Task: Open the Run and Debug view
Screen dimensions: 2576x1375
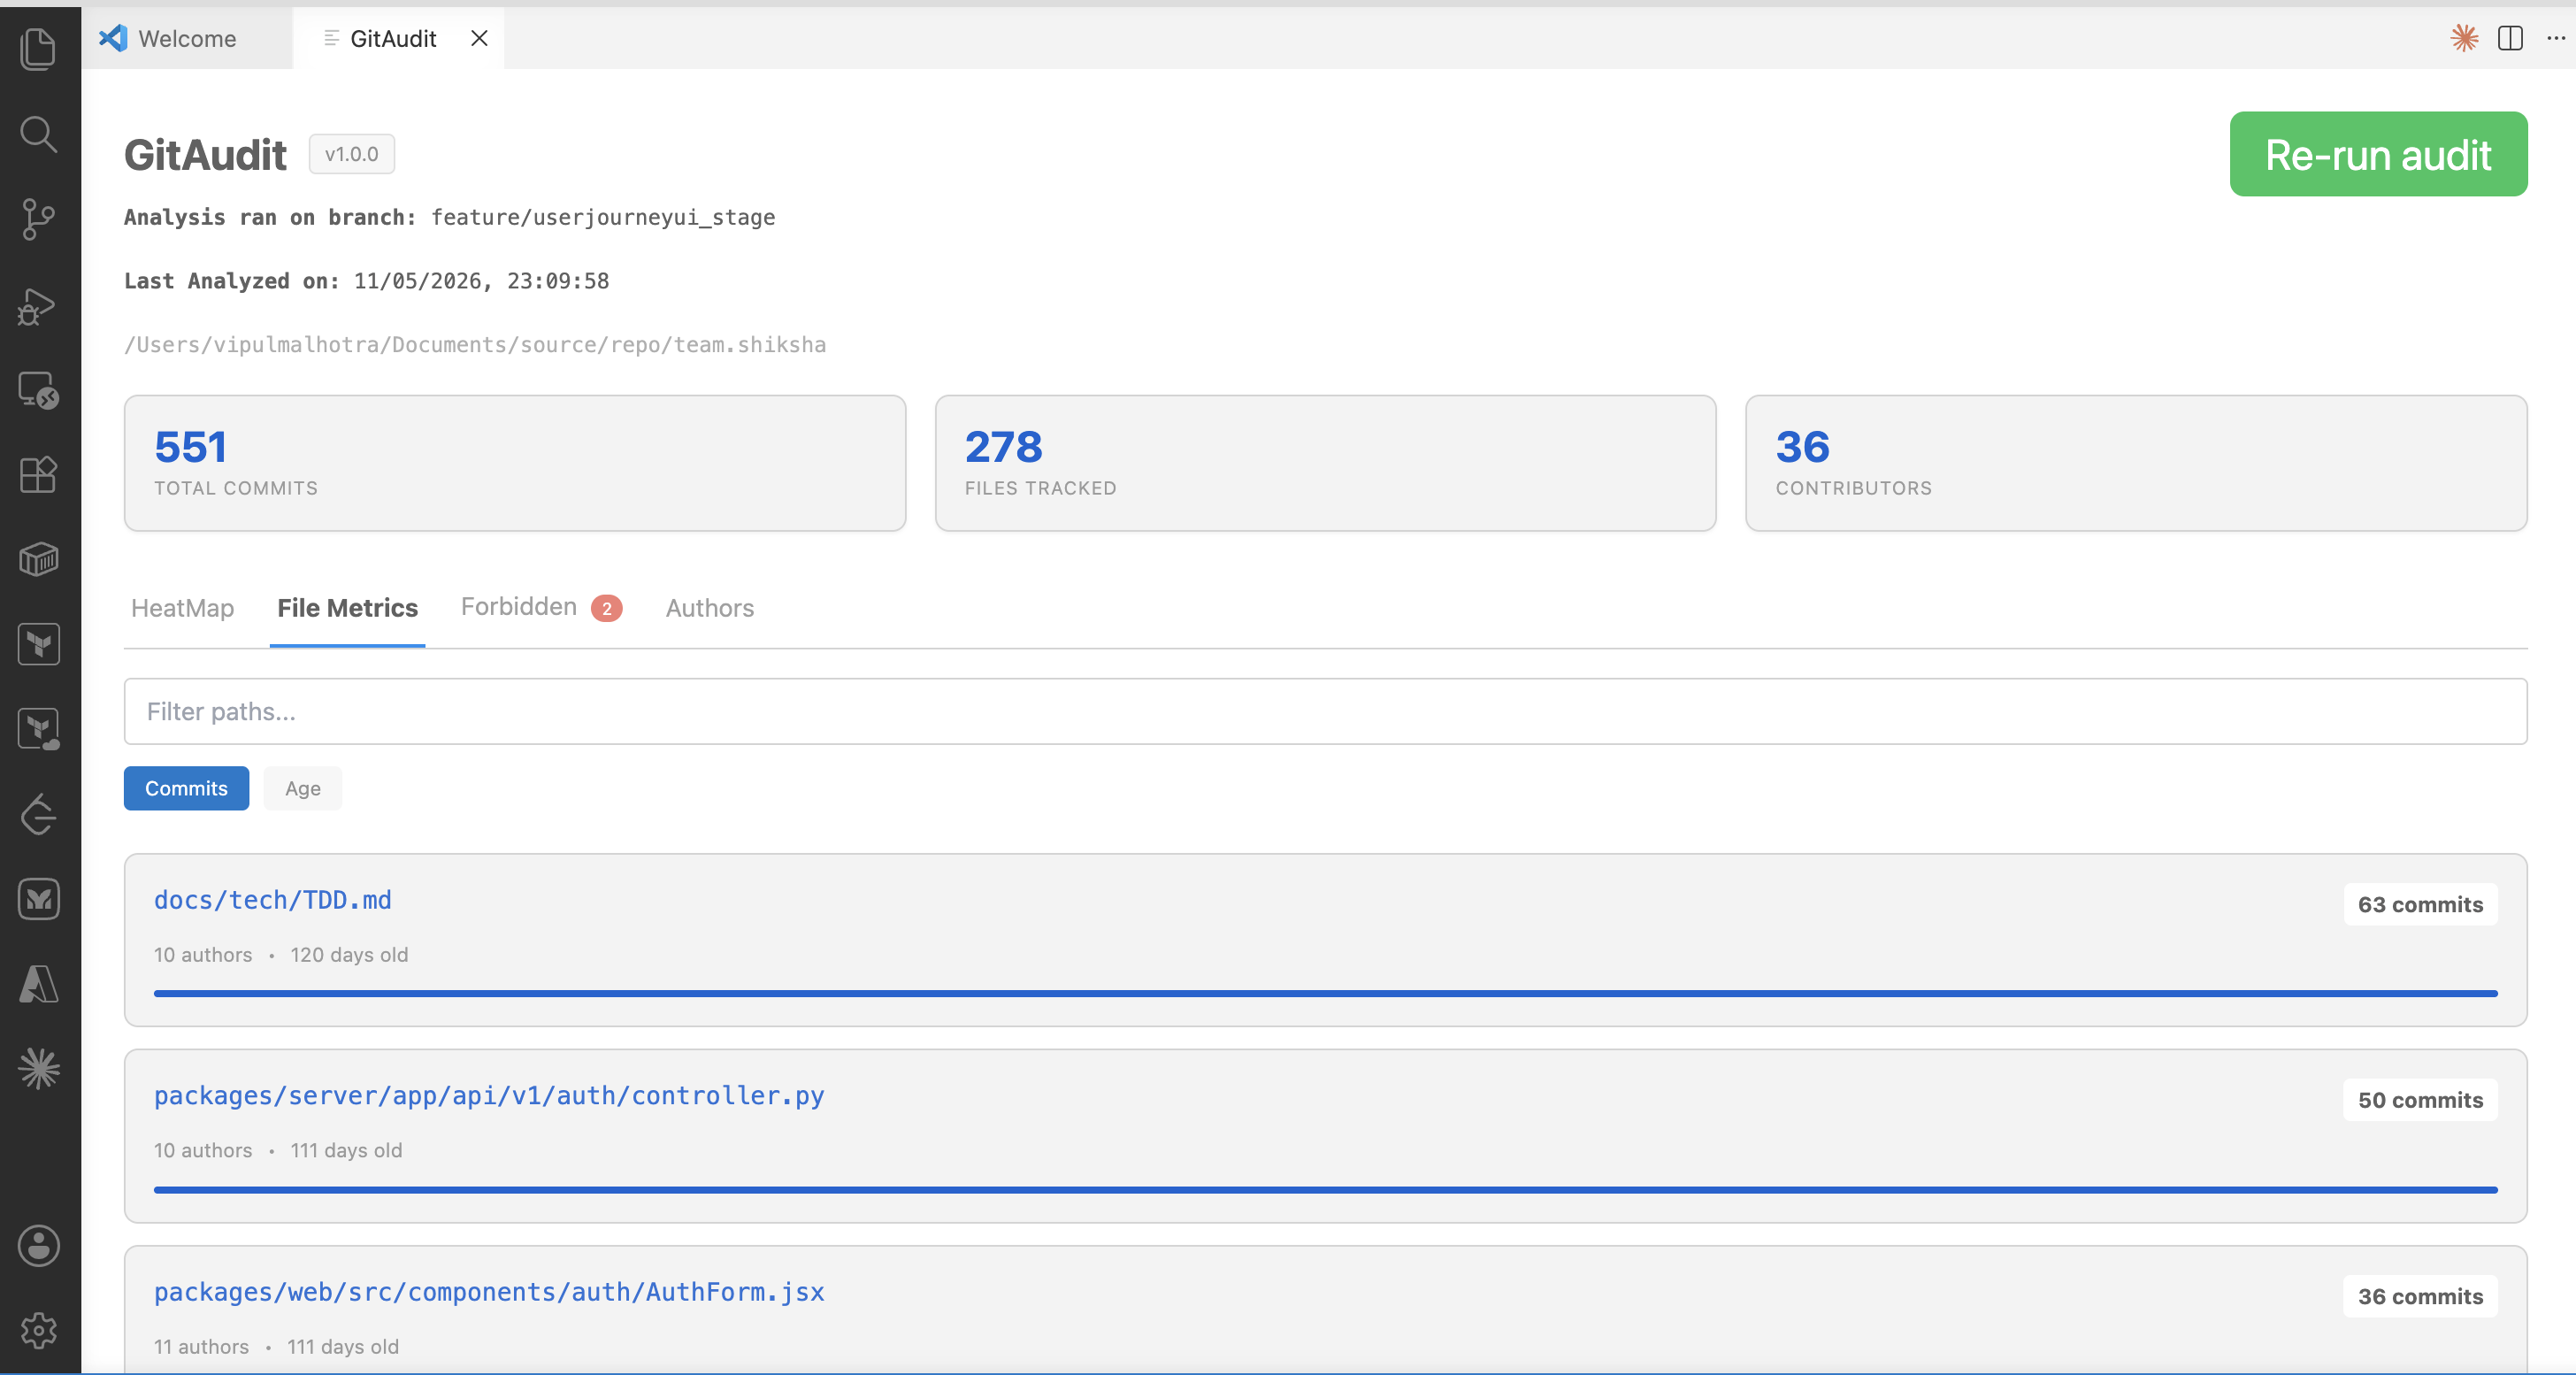Action: click(x=38, y=305)
